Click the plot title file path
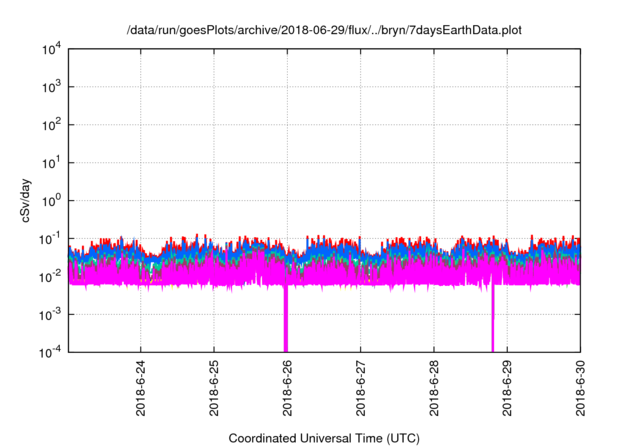Image resolution: width=640 pixels, height=448 pixels. click(324, 30)
